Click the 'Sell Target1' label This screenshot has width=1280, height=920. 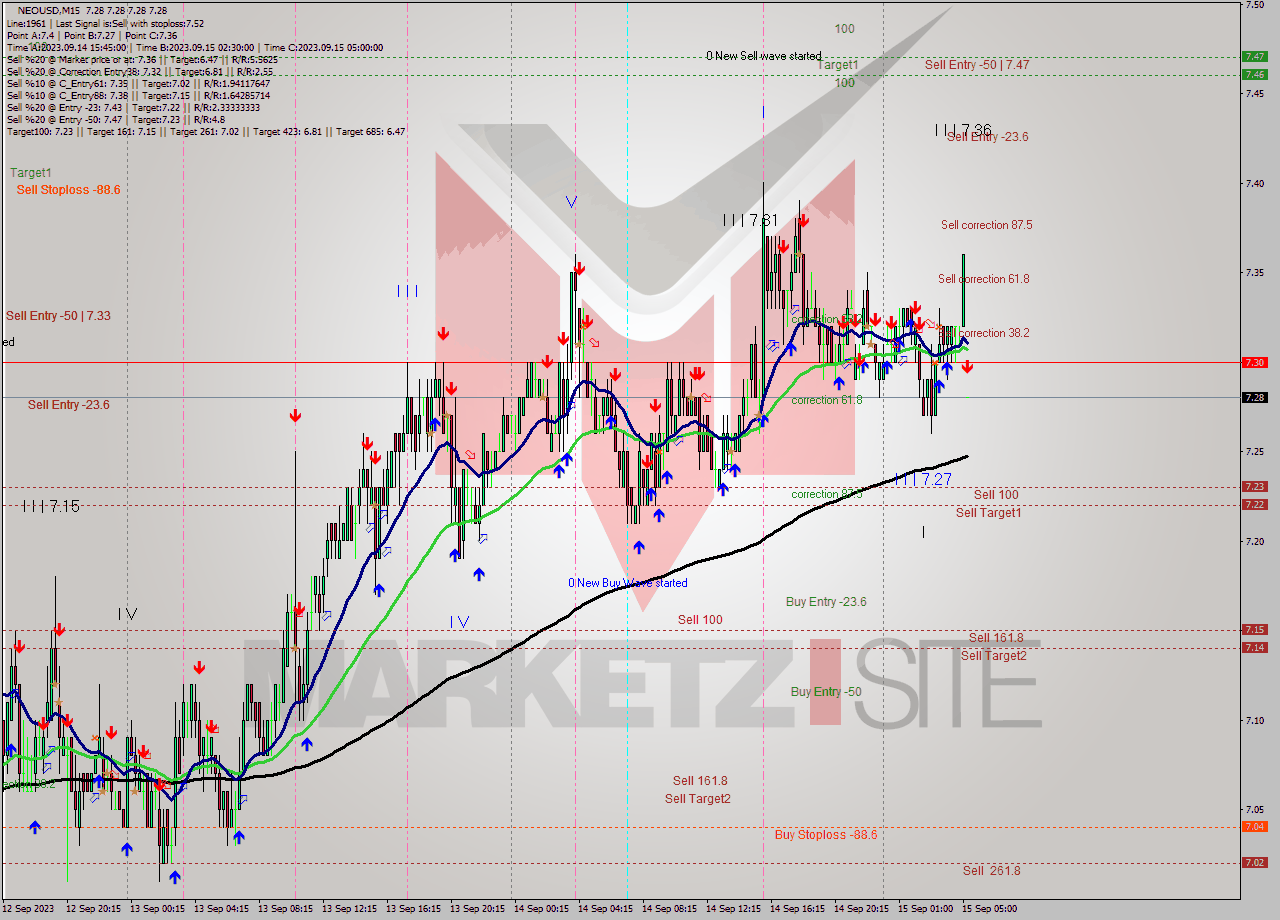(x=988, y=512)
